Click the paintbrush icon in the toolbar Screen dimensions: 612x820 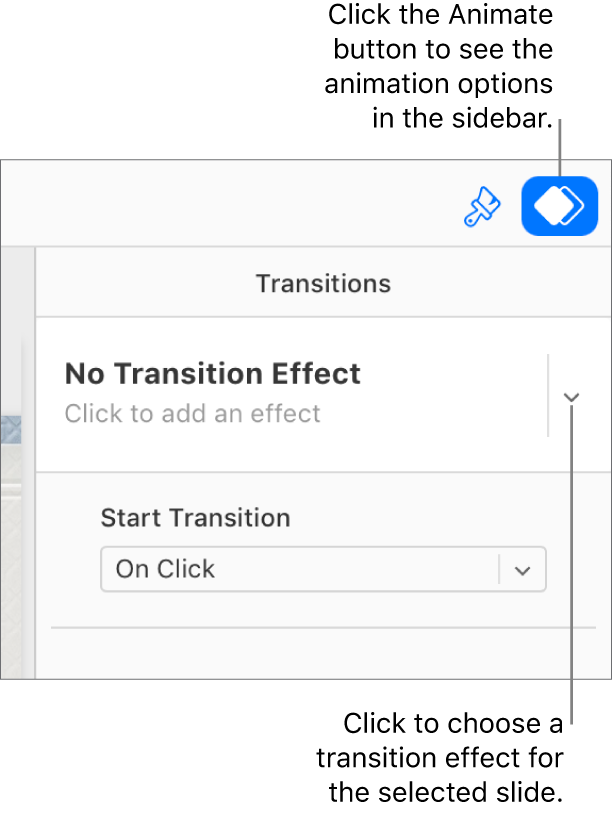pos(481,205)
